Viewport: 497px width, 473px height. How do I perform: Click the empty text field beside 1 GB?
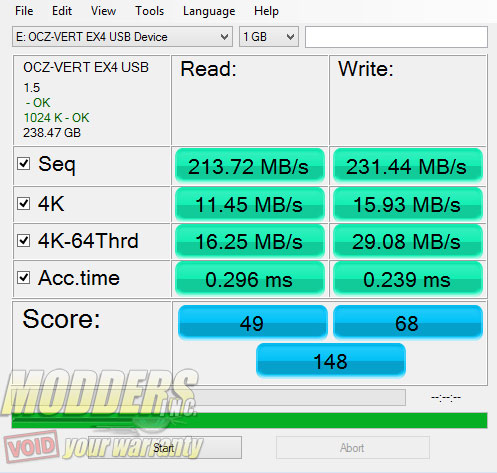396,37
